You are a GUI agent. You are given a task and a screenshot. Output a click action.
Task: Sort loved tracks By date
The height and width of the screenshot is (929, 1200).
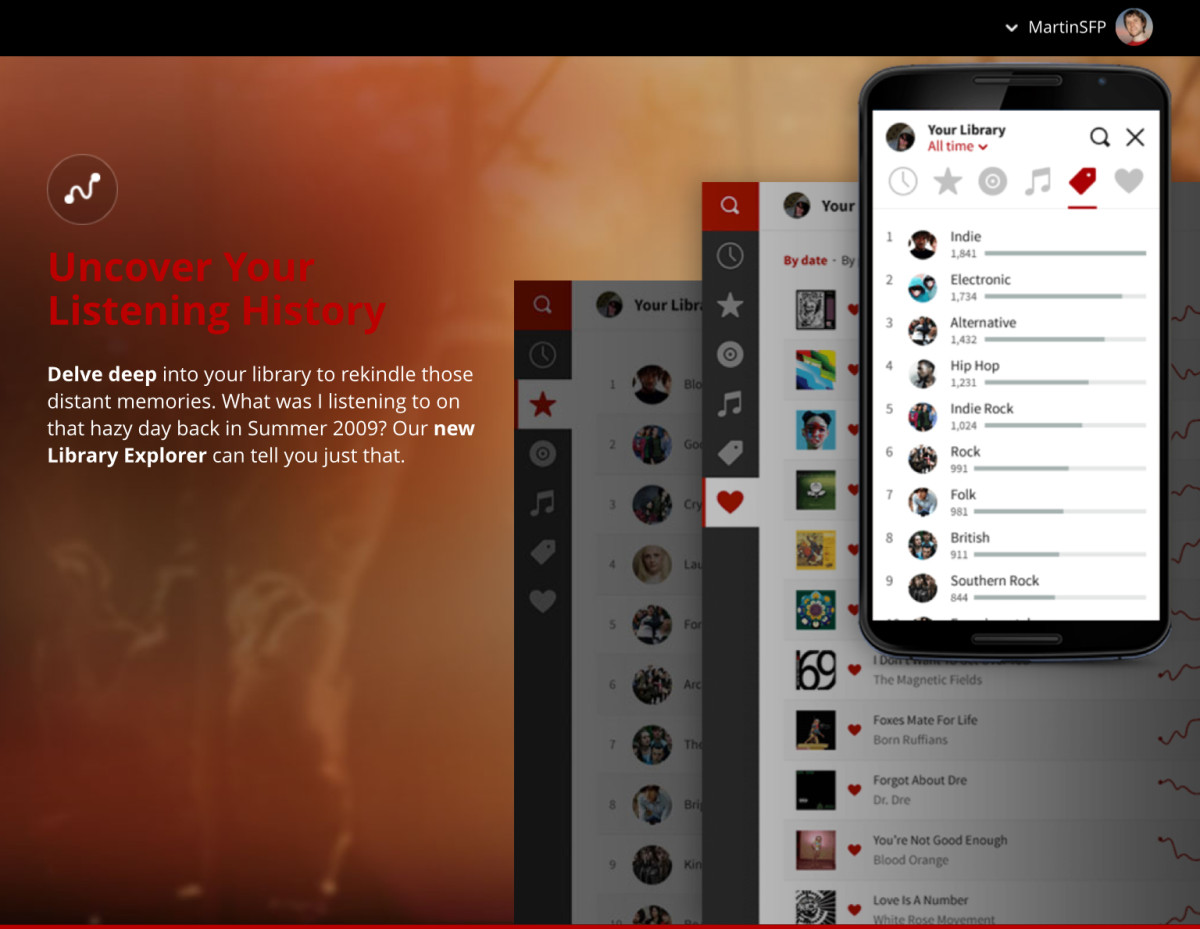pyautogui.click(x=805, y=260)
